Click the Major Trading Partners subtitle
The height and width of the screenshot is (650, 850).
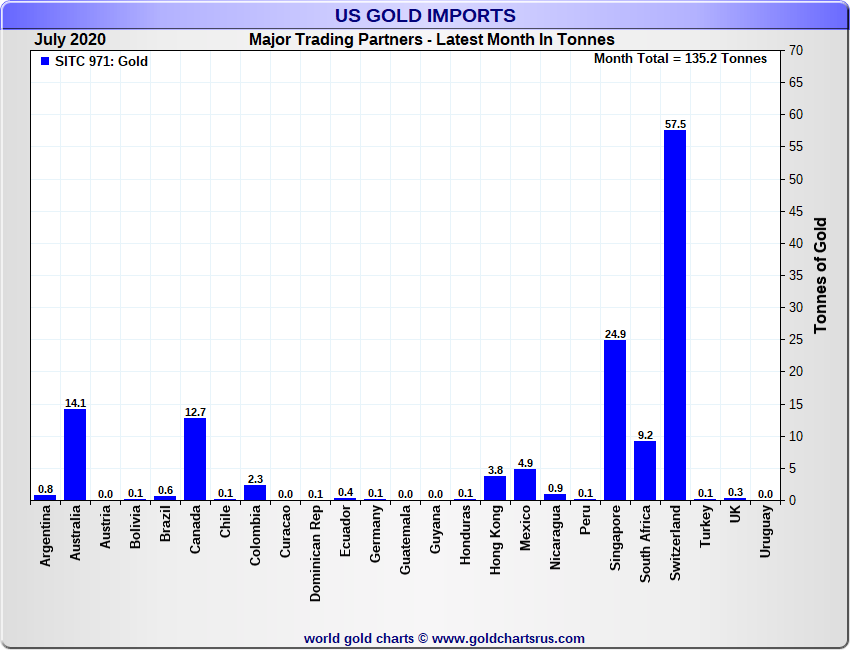[x=431, y=40]
